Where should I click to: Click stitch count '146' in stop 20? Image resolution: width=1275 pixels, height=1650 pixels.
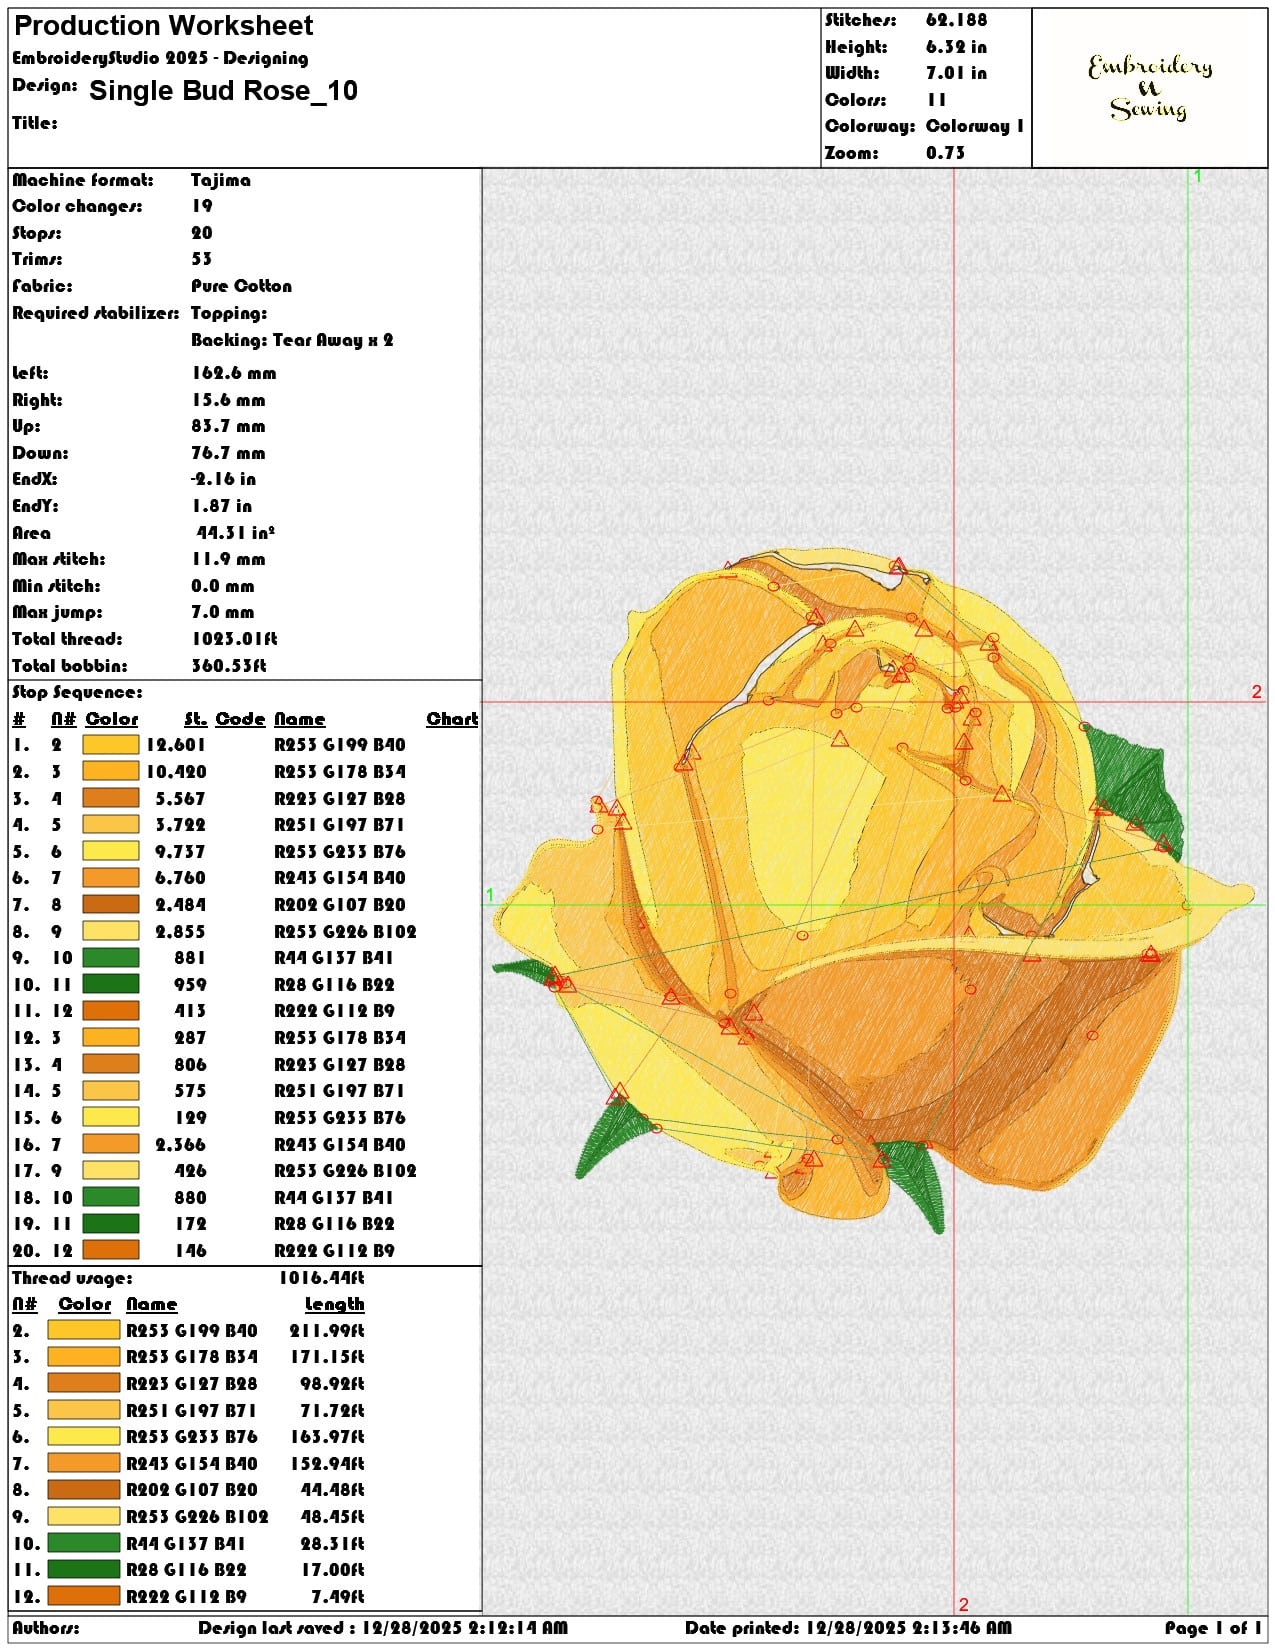(190, 1251)
